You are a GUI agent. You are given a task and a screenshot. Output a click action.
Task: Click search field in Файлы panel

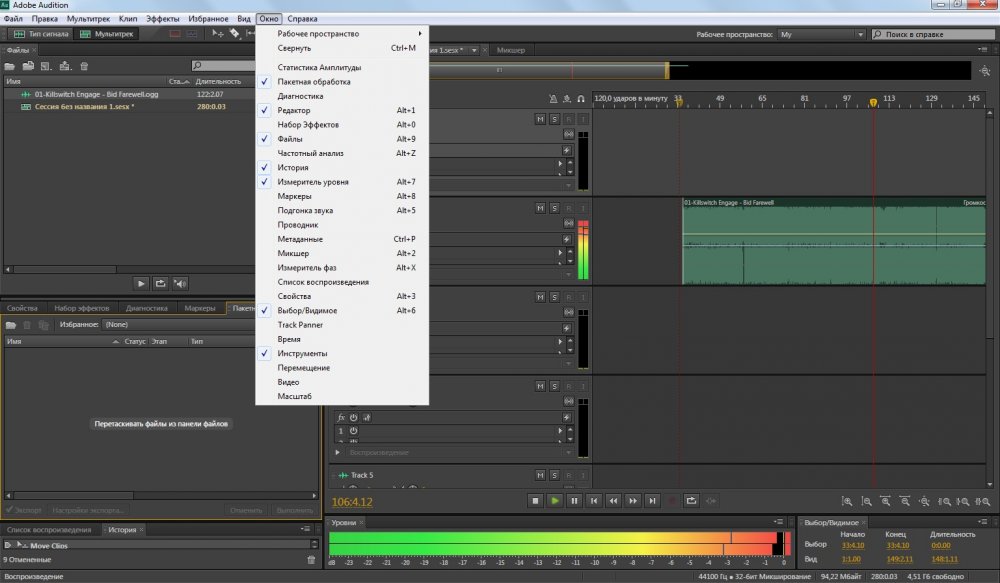tap(223, 66)
